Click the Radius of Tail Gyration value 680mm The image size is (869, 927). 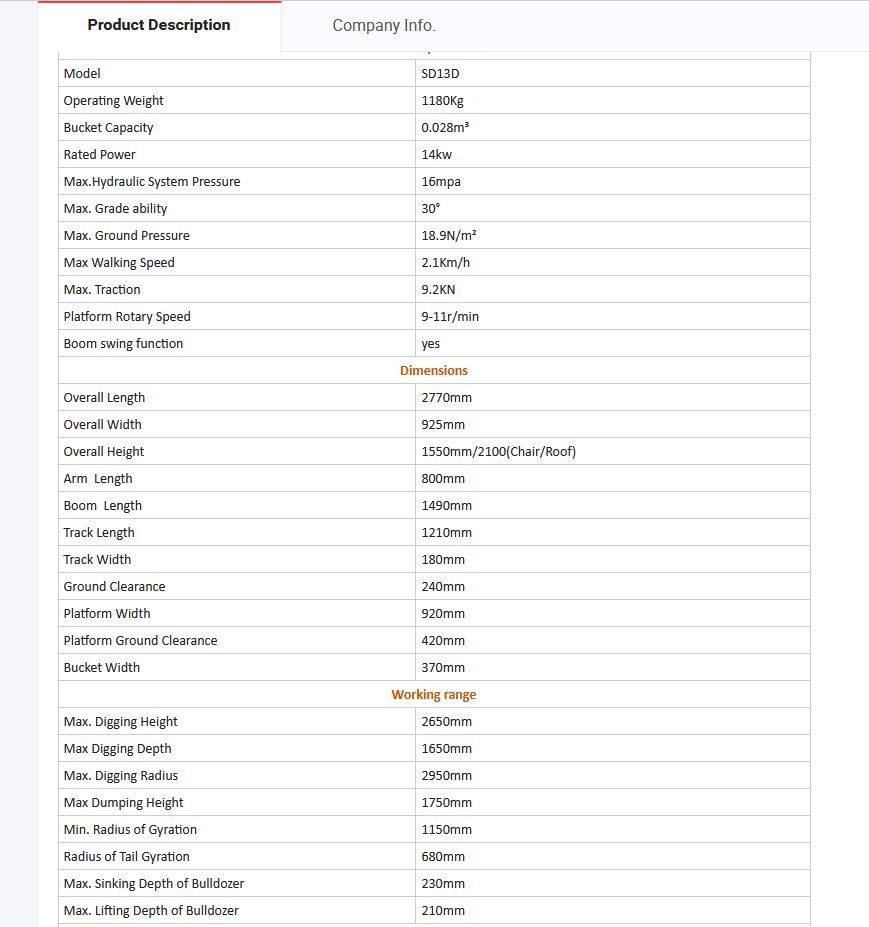(x=439, y=856)
